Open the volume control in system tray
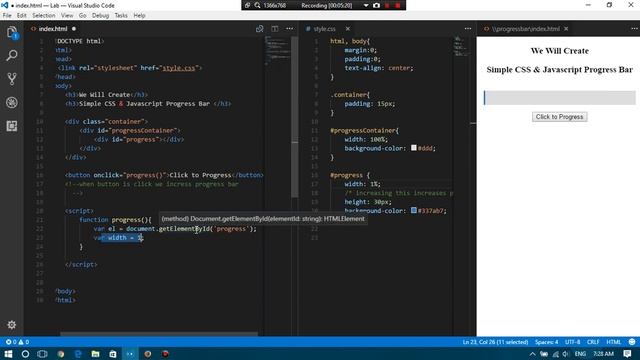Screen dimensions: 640x360 [x=566, y=354]
